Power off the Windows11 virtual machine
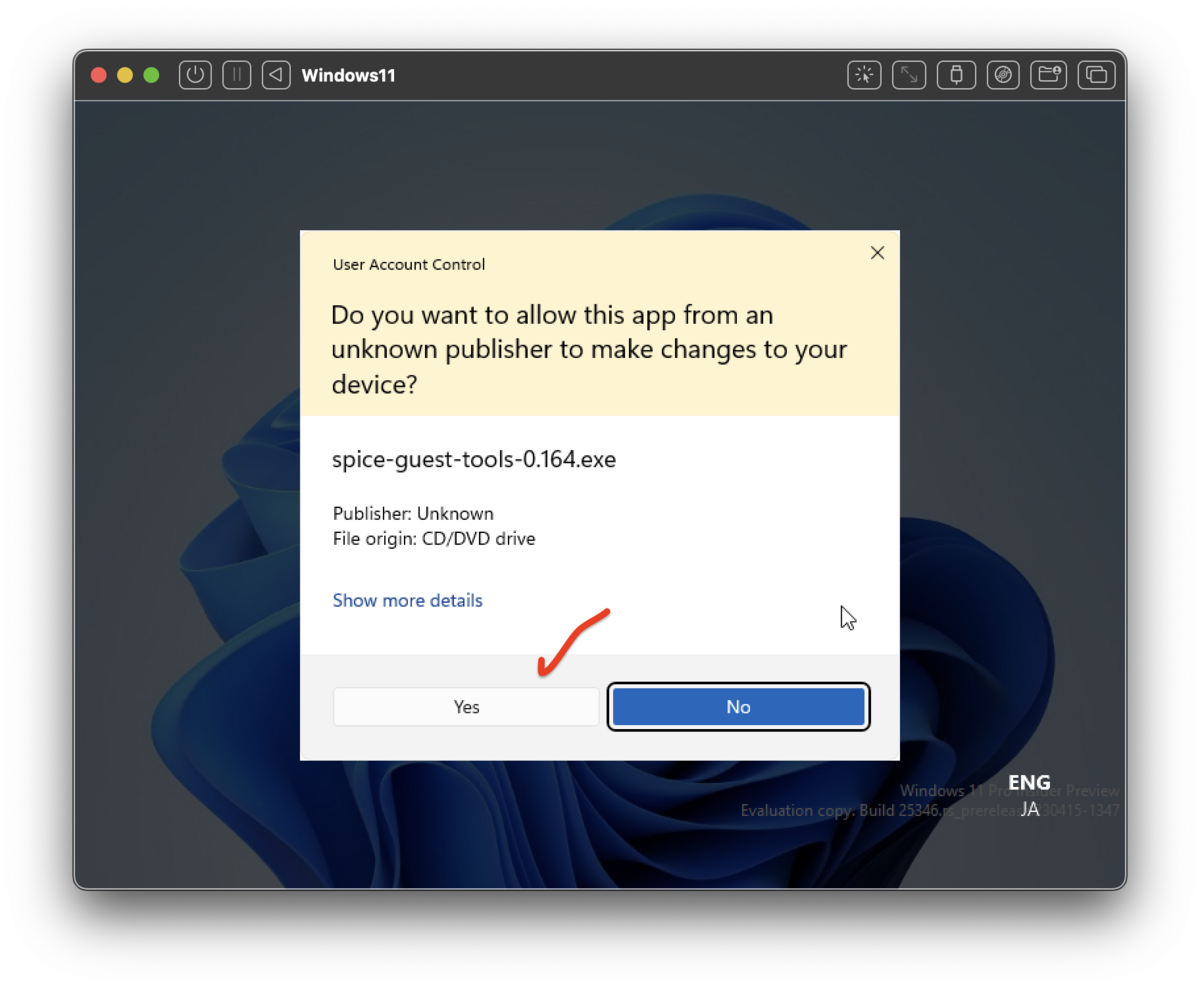 pyautogui.click(x=195, y=74)
